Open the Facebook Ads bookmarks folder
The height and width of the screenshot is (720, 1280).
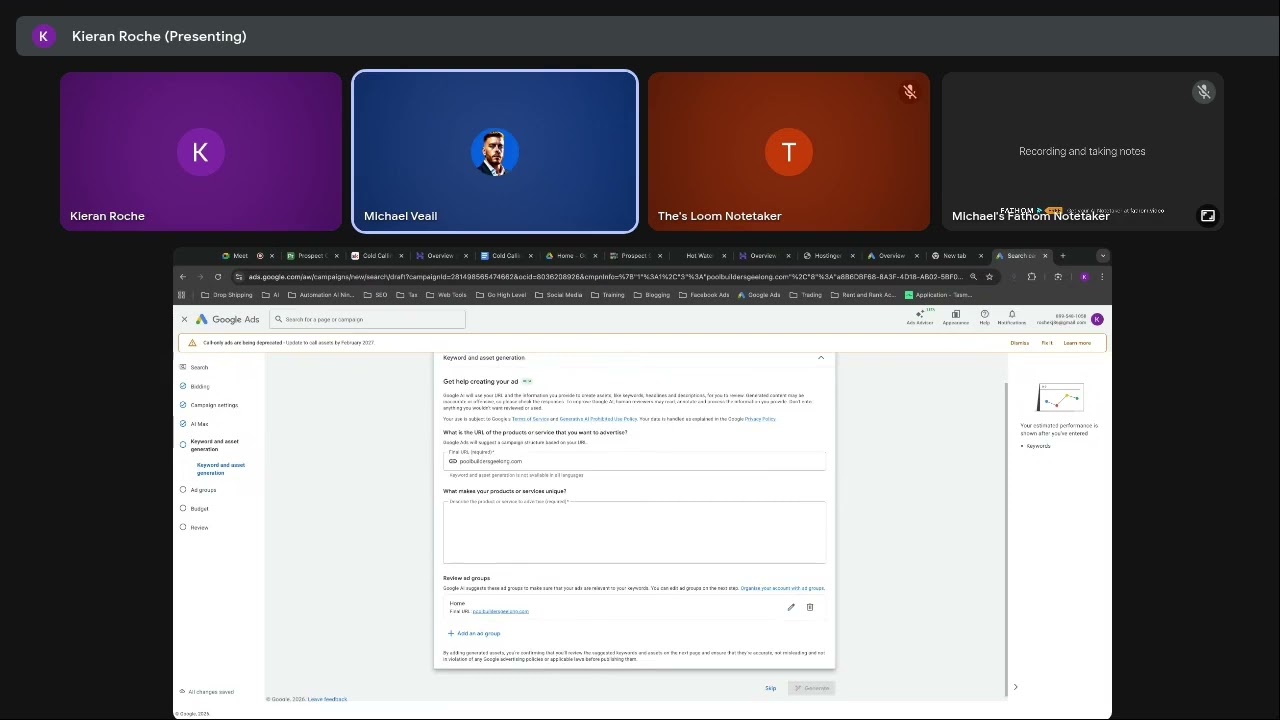tap(704, 295)
